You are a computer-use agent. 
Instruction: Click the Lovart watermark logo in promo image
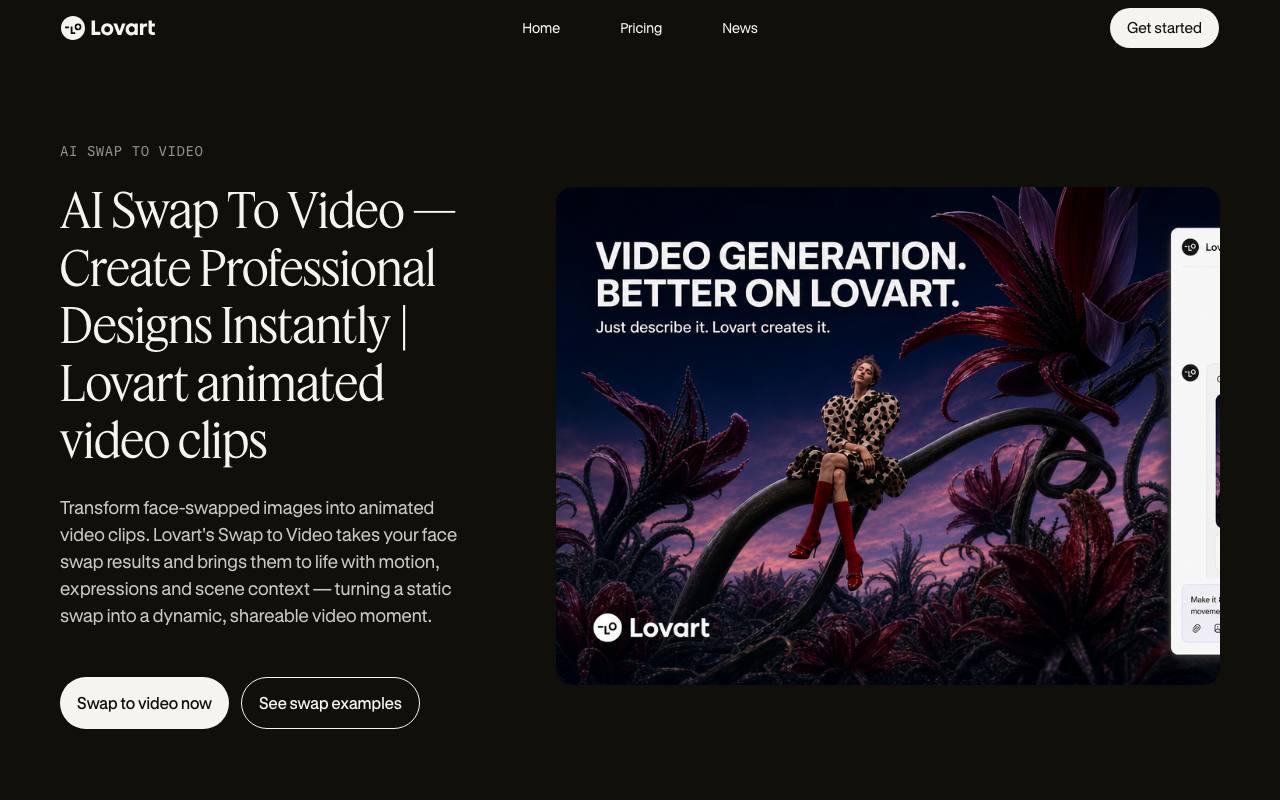(651, 628)
